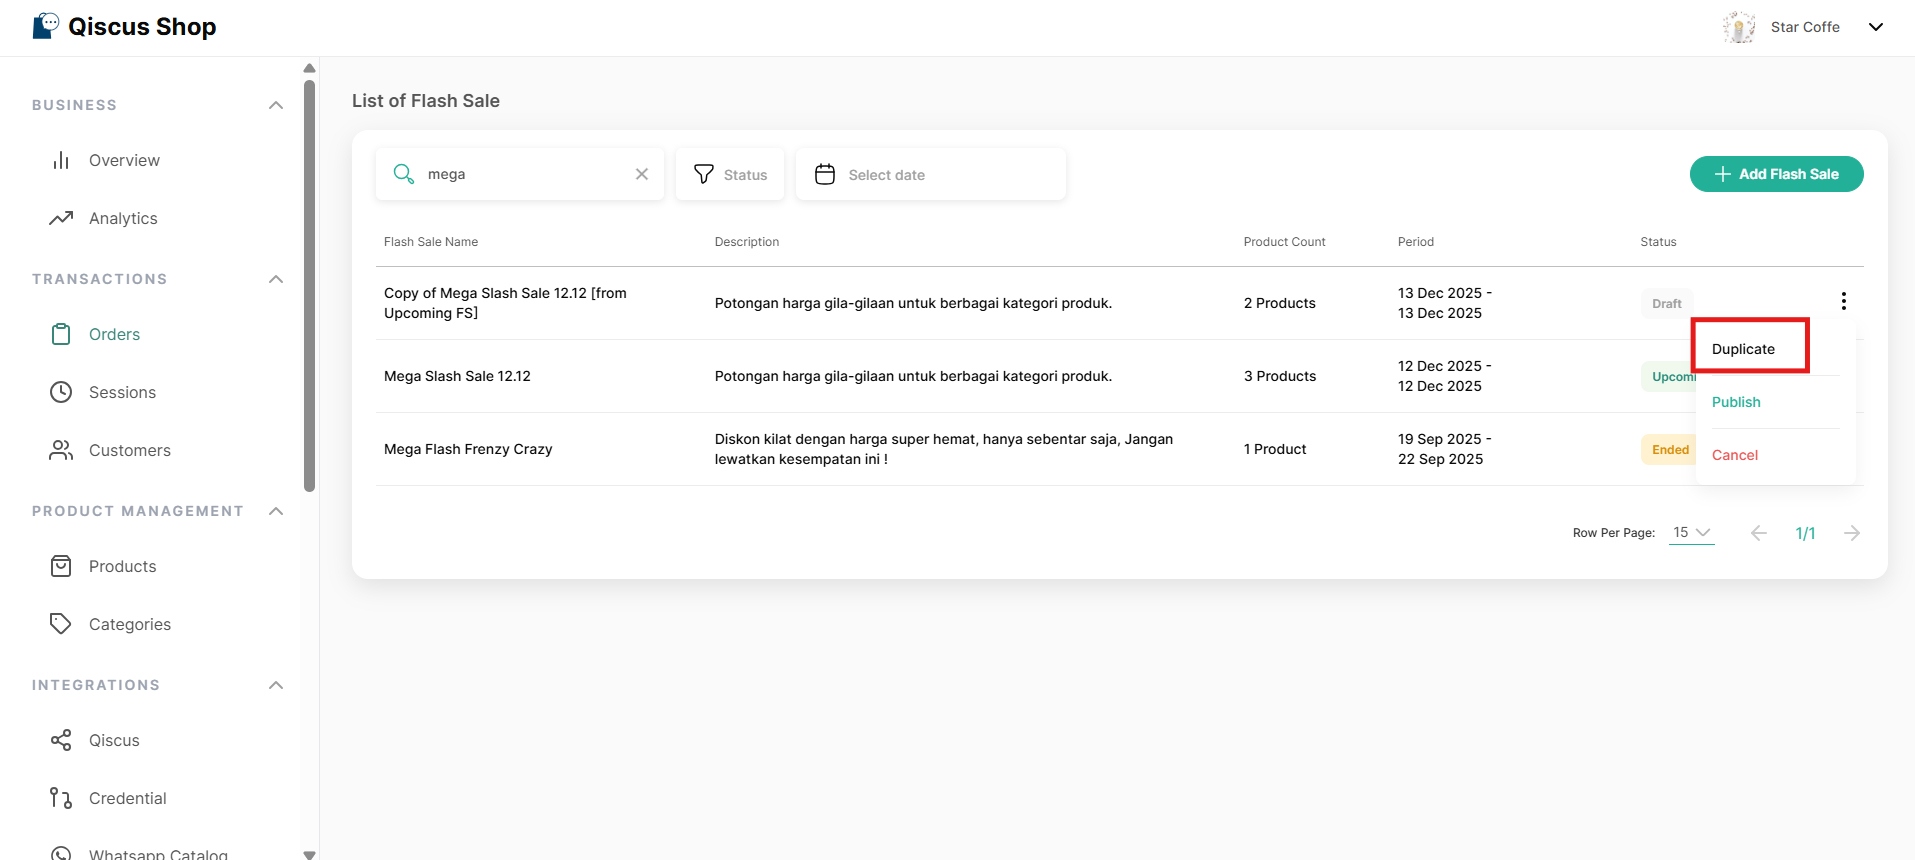
Task: Go to Products bag icon
Action: click(61, 566)
